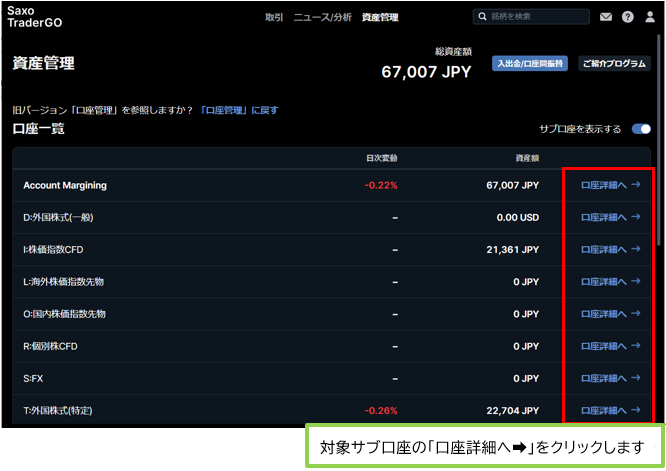Open 口座詳細へ for S:FX
This screenshot has height=471, width=666.
click(x=610, y=379)
